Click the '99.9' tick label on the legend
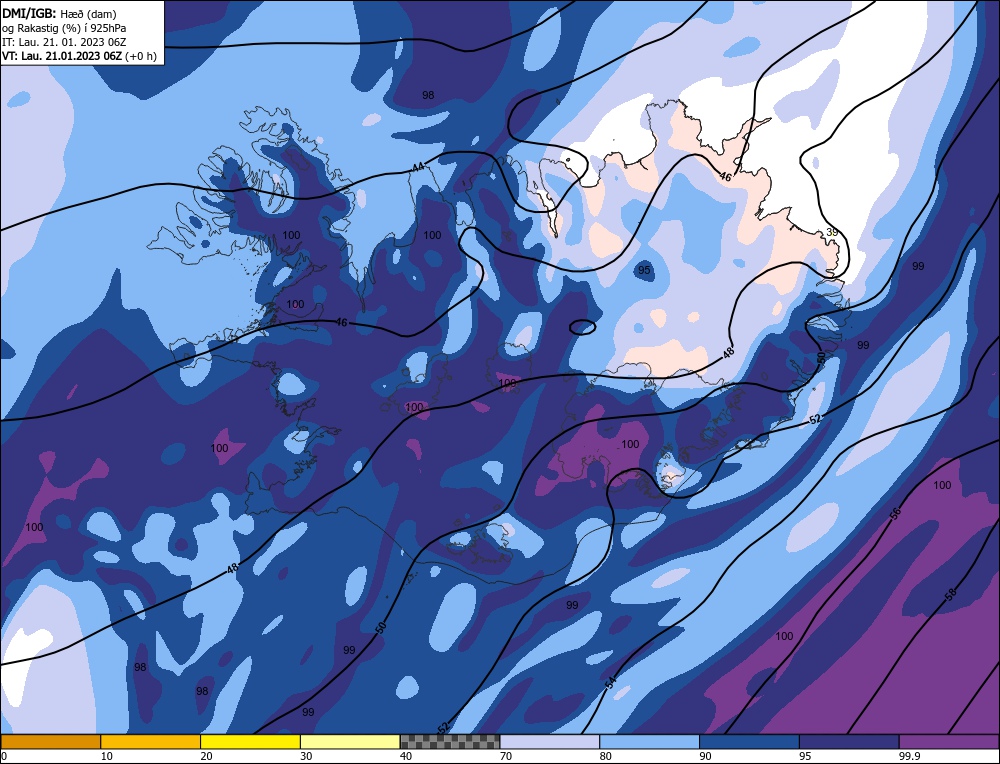The image size is (1000, 764). (908, 756)
